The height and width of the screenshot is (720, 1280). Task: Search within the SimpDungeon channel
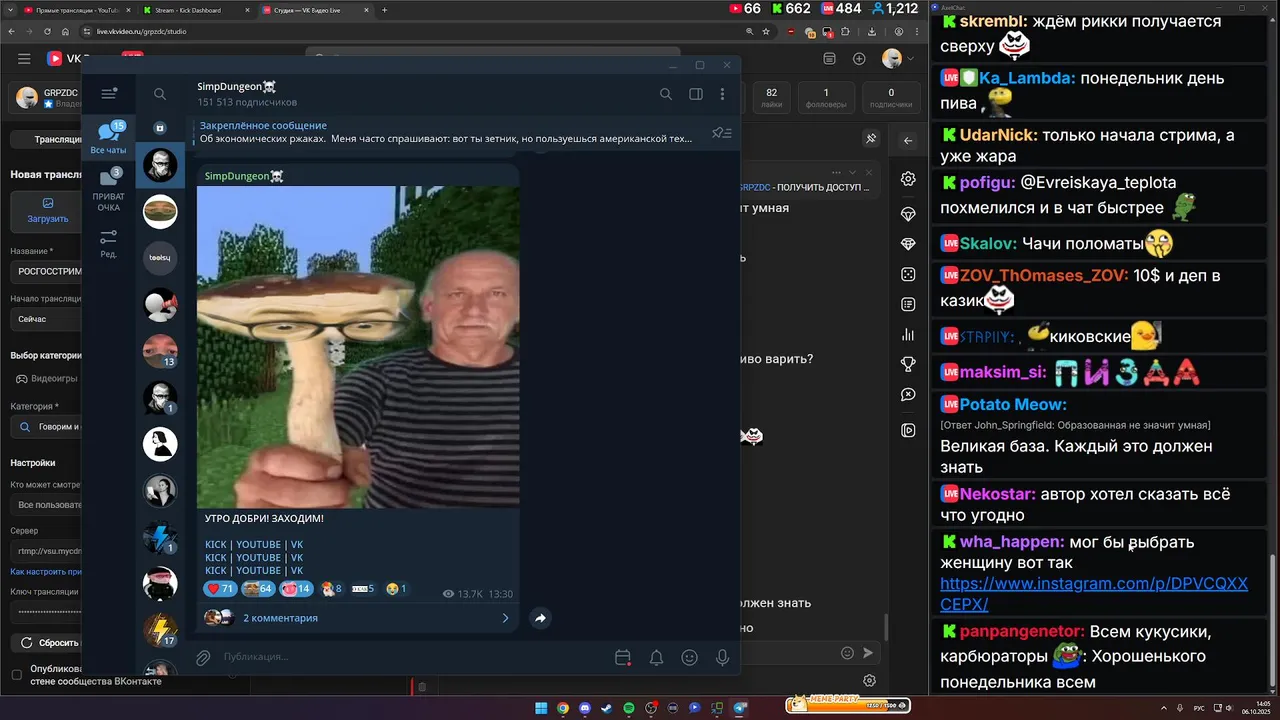[x=666, y=94]
